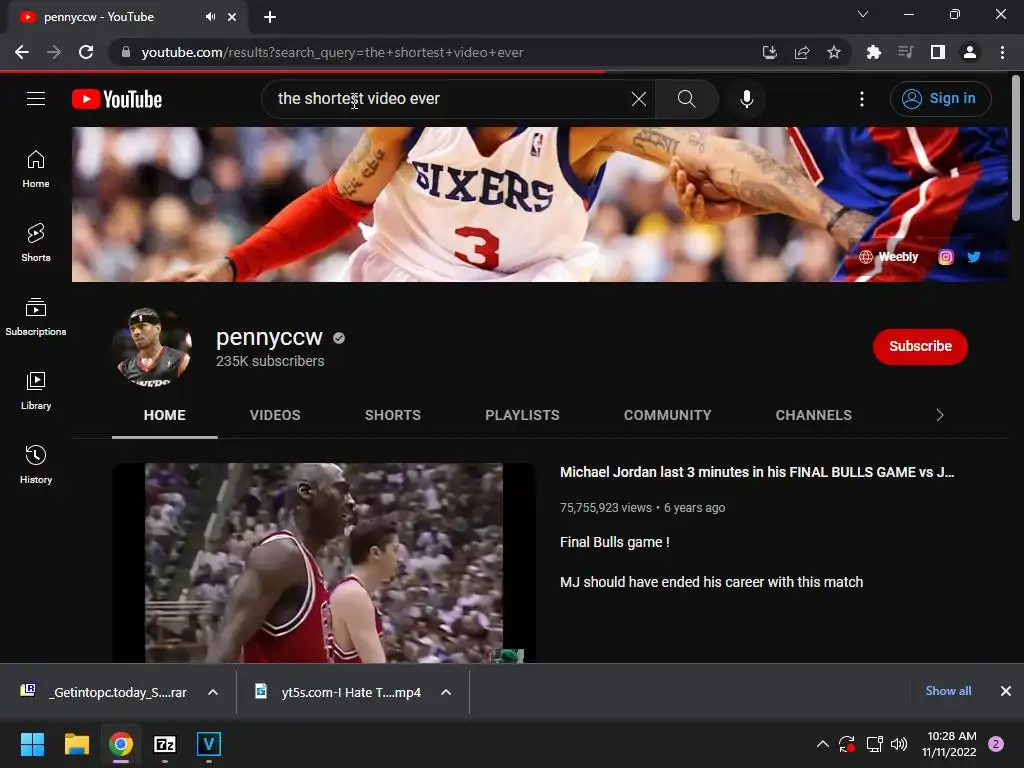Open the downloaded yt5s.com mp4 file
This screenshot has width=1024, height=768.
point(338,692)
